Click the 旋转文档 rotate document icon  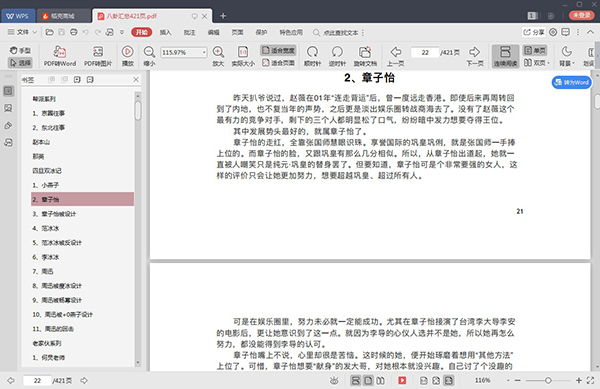click(x=365, y=56)
